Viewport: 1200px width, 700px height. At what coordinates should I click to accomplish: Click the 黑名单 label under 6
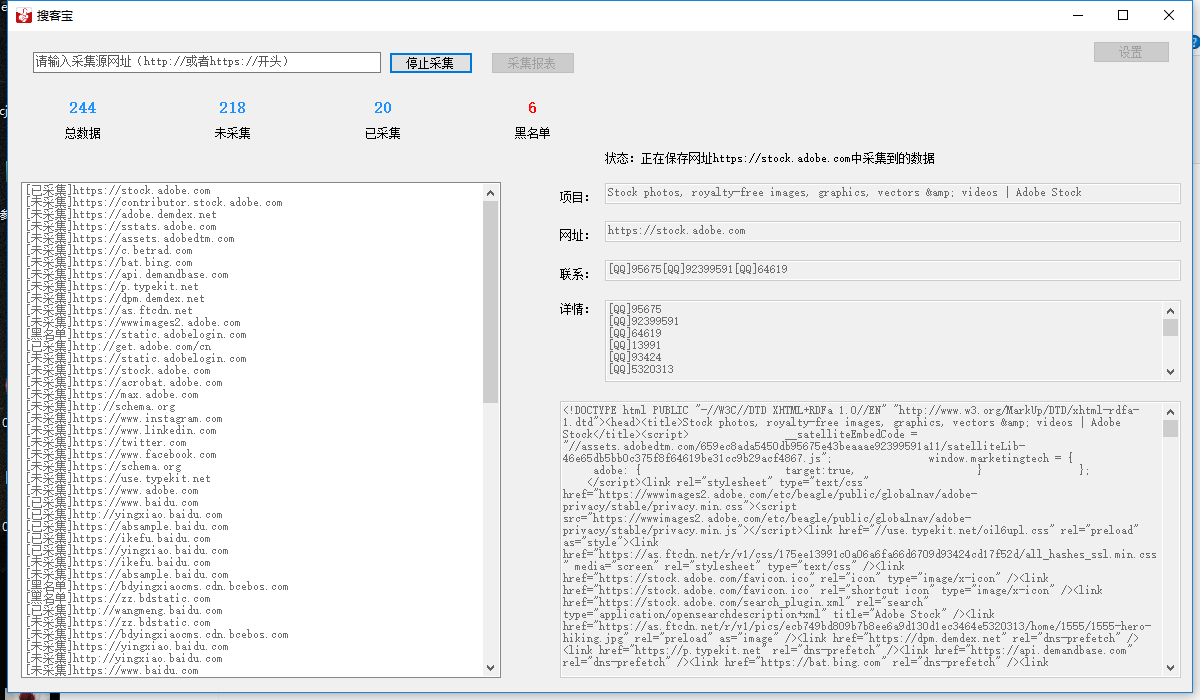pyautogui.click(x=533, y=133)
